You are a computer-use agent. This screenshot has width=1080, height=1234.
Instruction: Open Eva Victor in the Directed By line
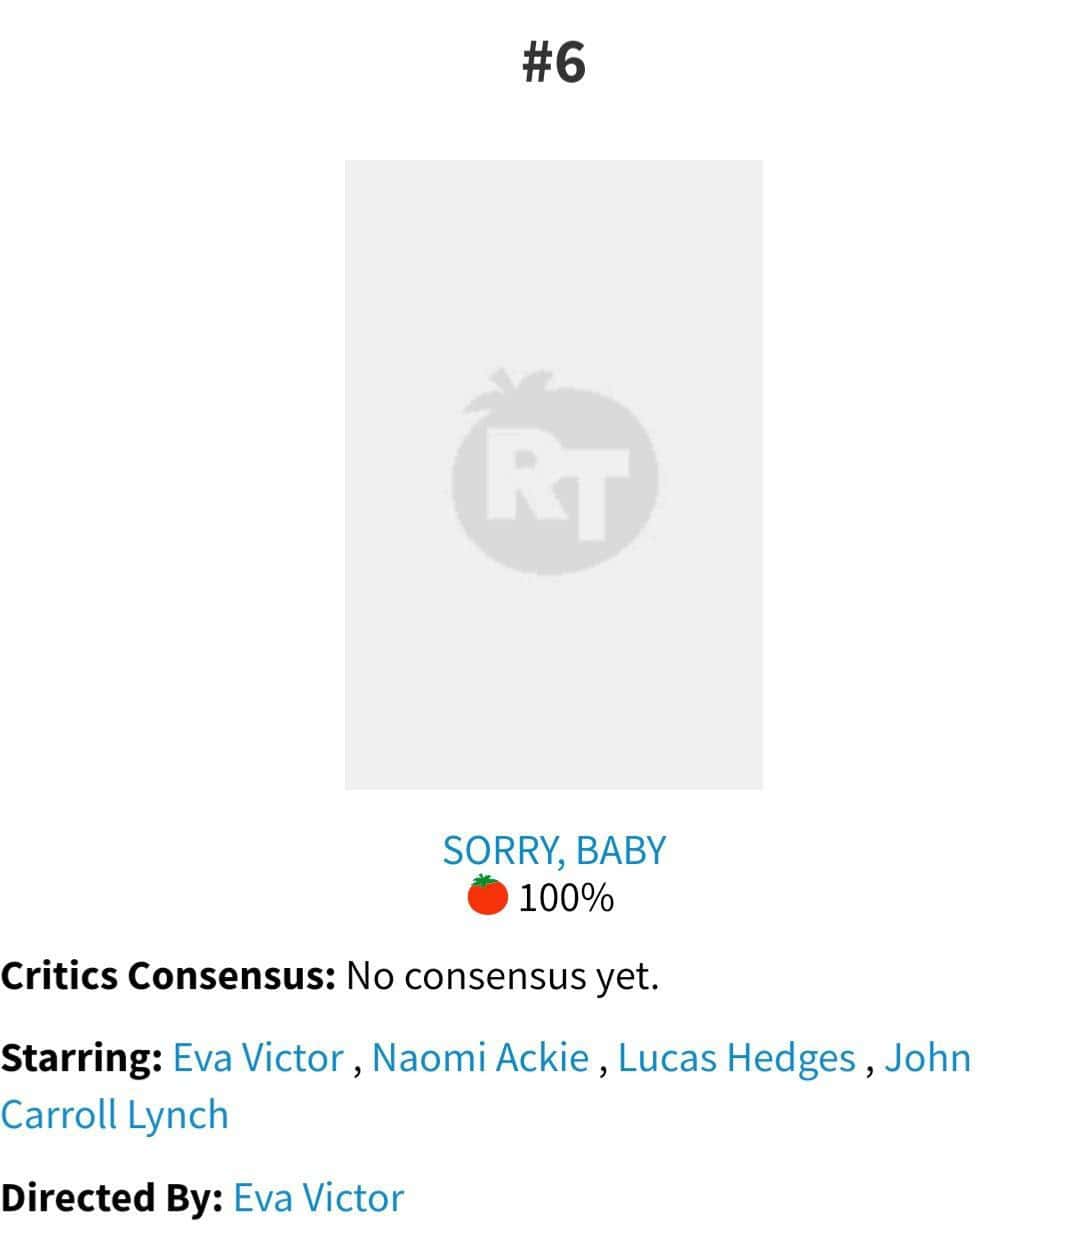click(318, 1197)
